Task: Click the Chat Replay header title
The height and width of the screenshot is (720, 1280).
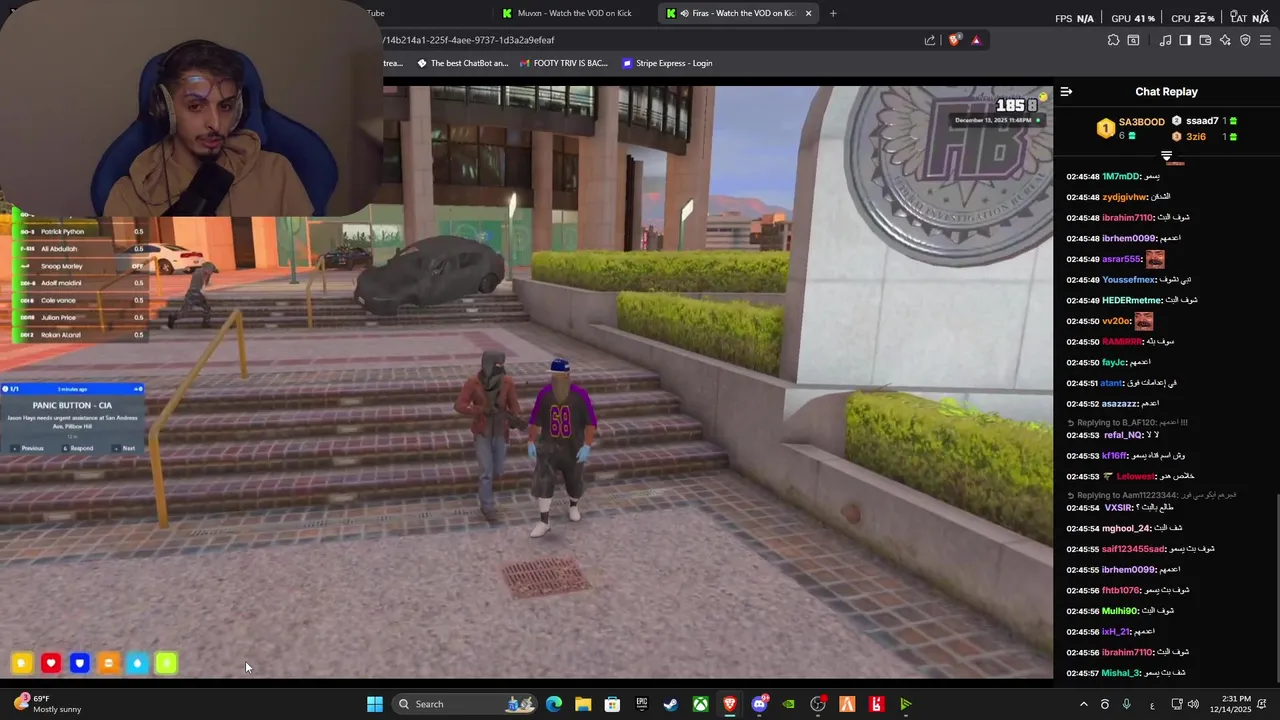Action: click(1166, 92)
